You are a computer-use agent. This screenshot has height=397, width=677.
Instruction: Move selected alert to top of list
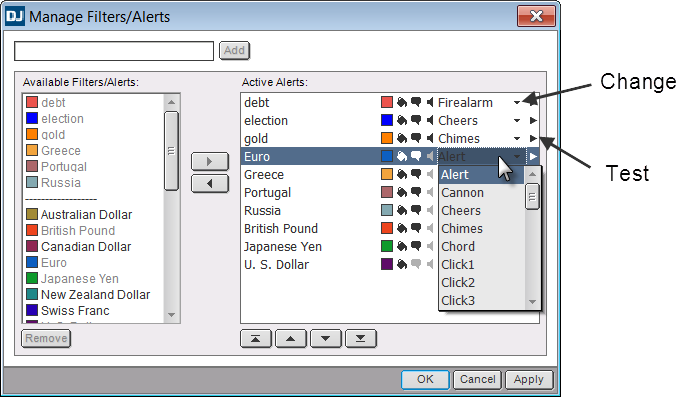[256, 339]
